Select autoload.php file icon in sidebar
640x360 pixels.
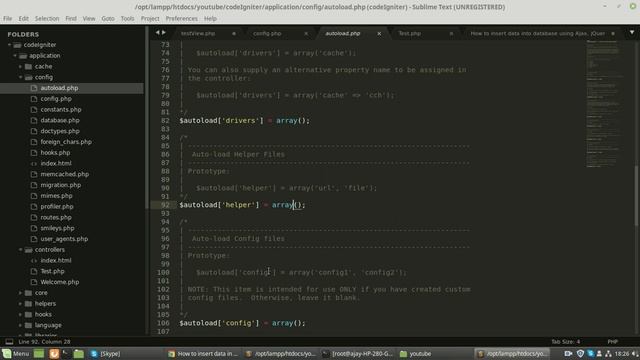tap(34, 88)
